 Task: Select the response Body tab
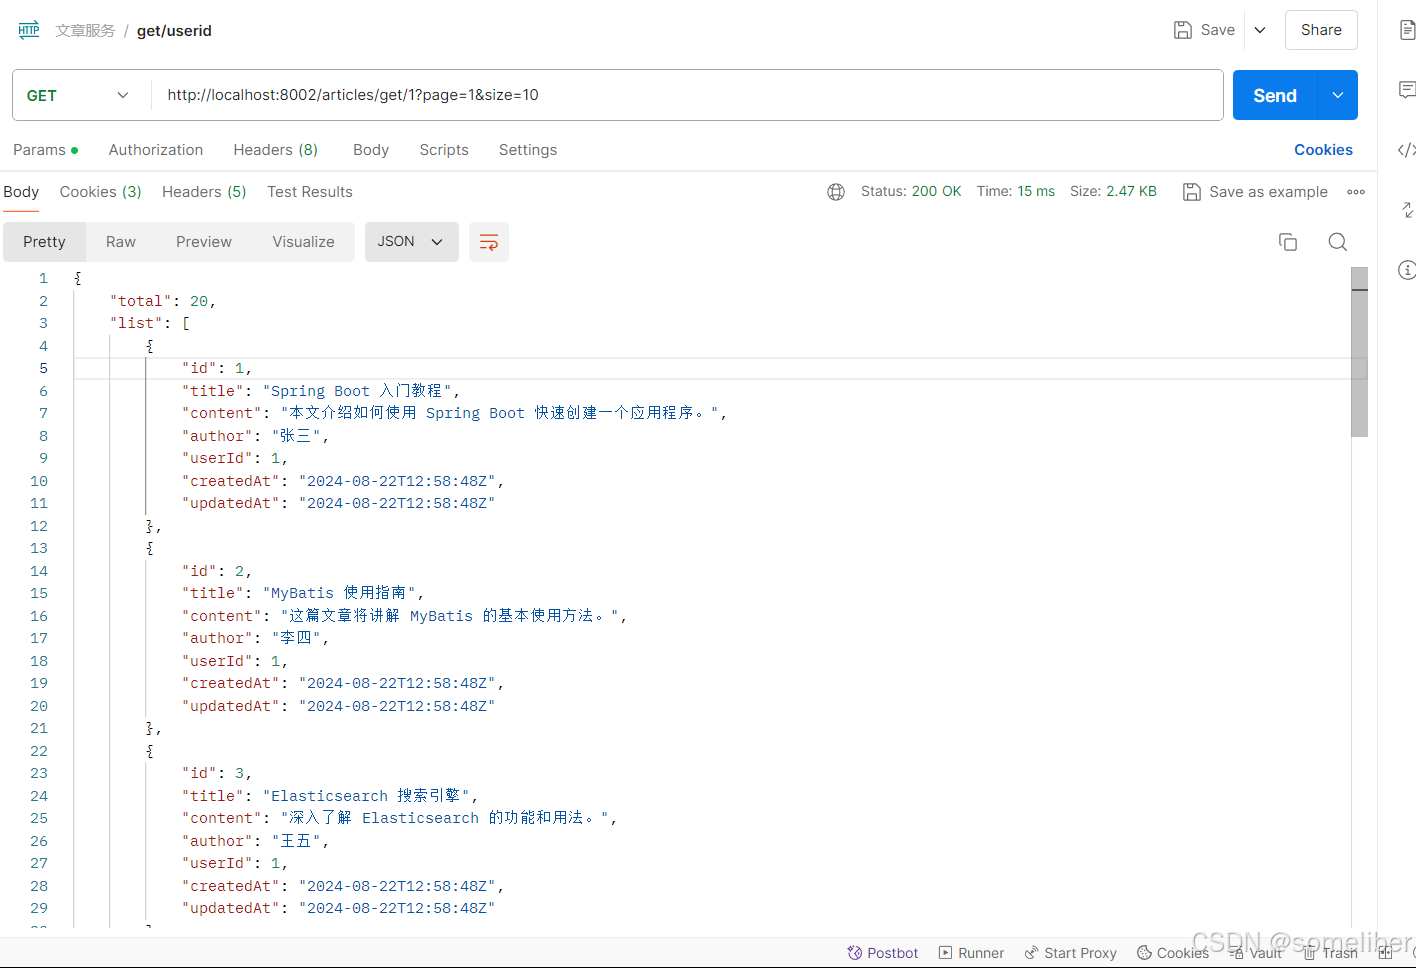pos(21,192)
